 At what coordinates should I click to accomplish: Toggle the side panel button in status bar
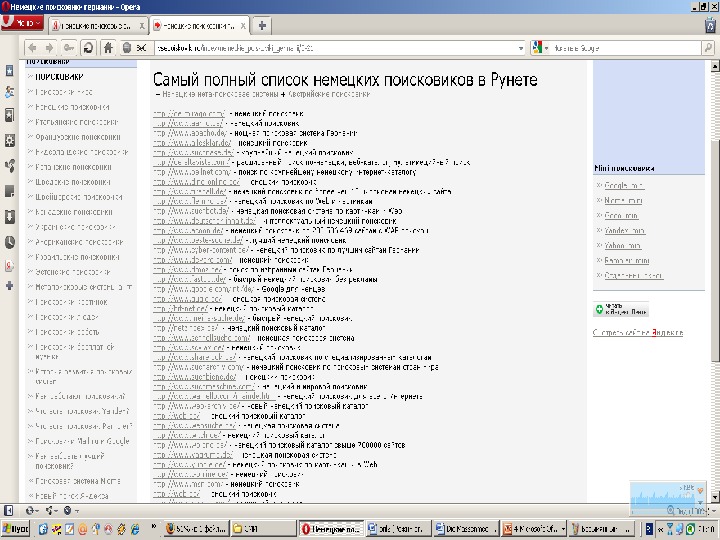(8, 510)
